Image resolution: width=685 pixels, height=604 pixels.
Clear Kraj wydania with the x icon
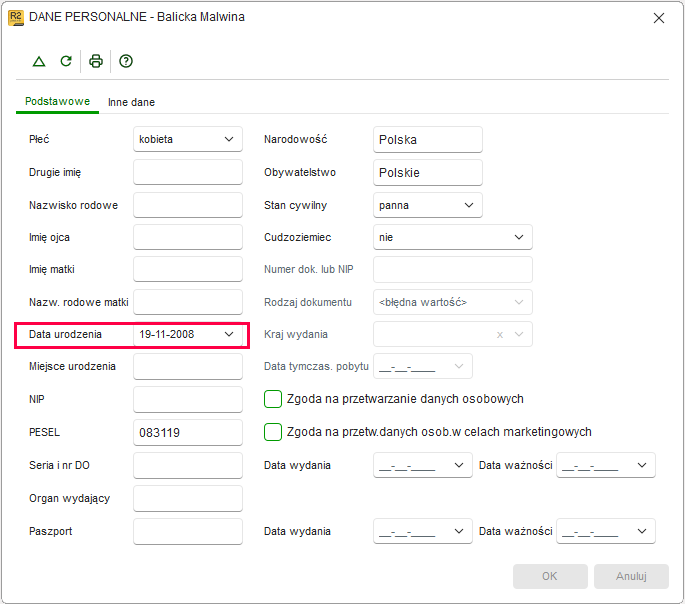pos(500,335)
